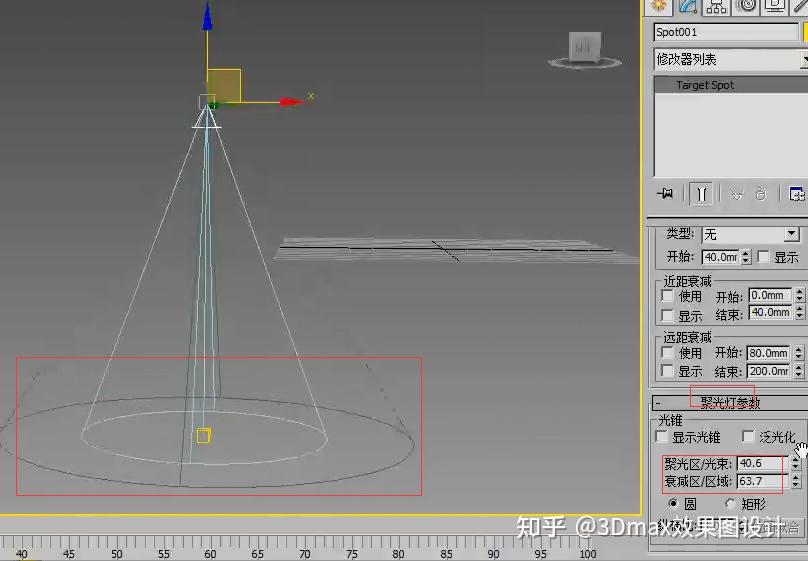Enable 远距衰减 使用 checkbox

(667, 352)
